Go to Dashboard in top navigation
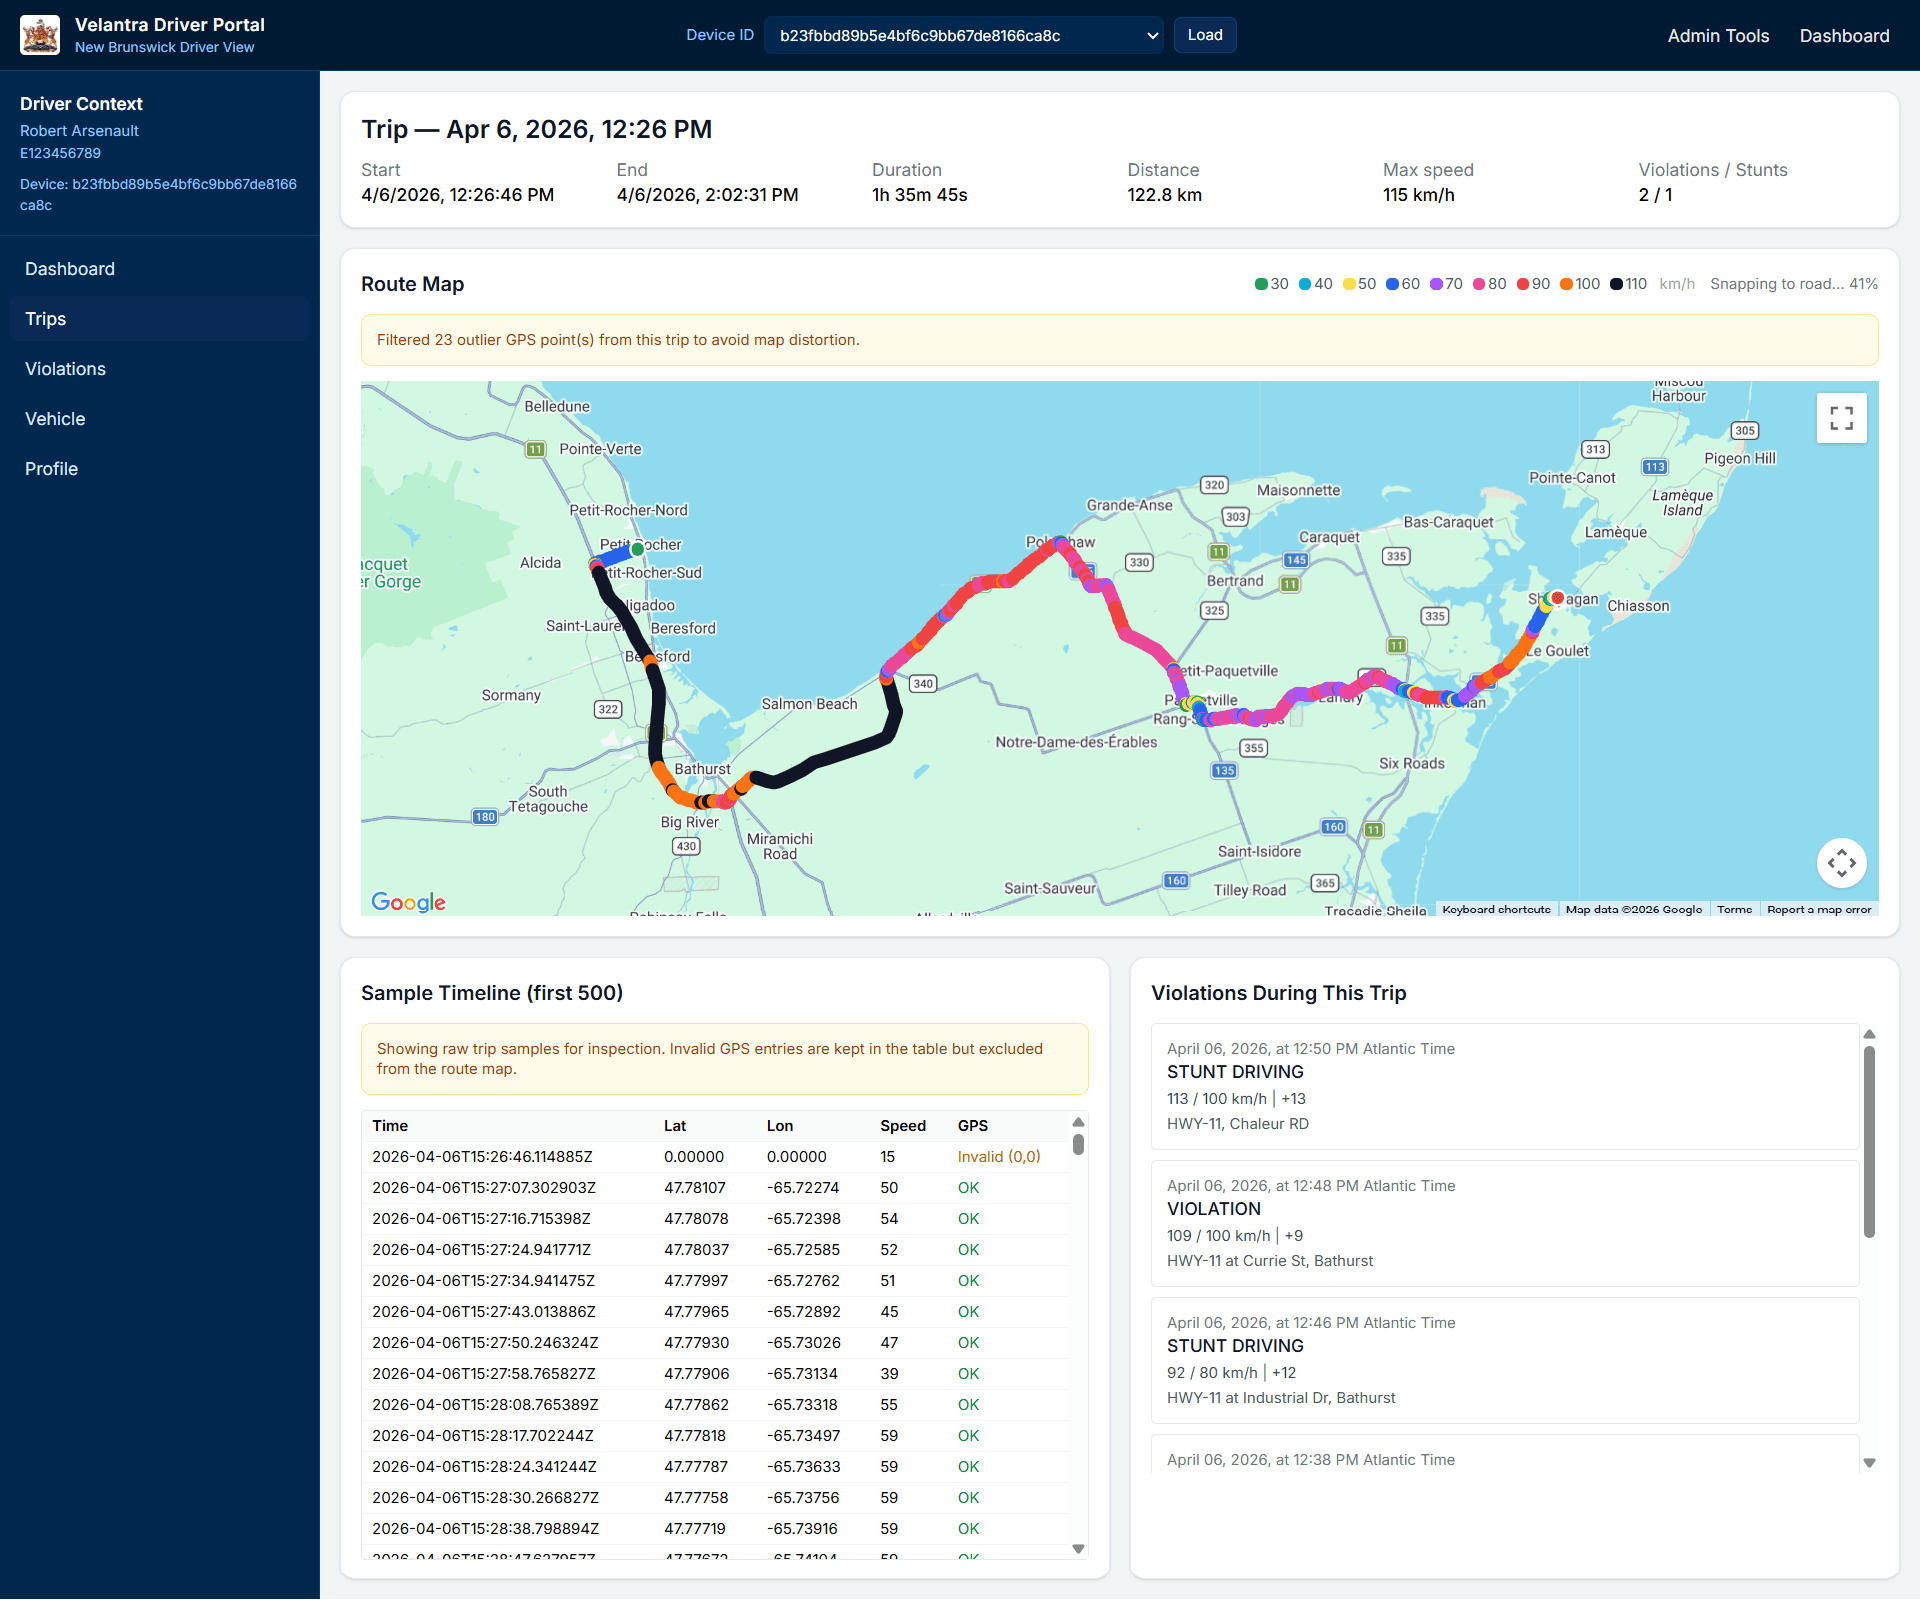The height and width of the screenshot is (1600, 1920). point(1844,36)
